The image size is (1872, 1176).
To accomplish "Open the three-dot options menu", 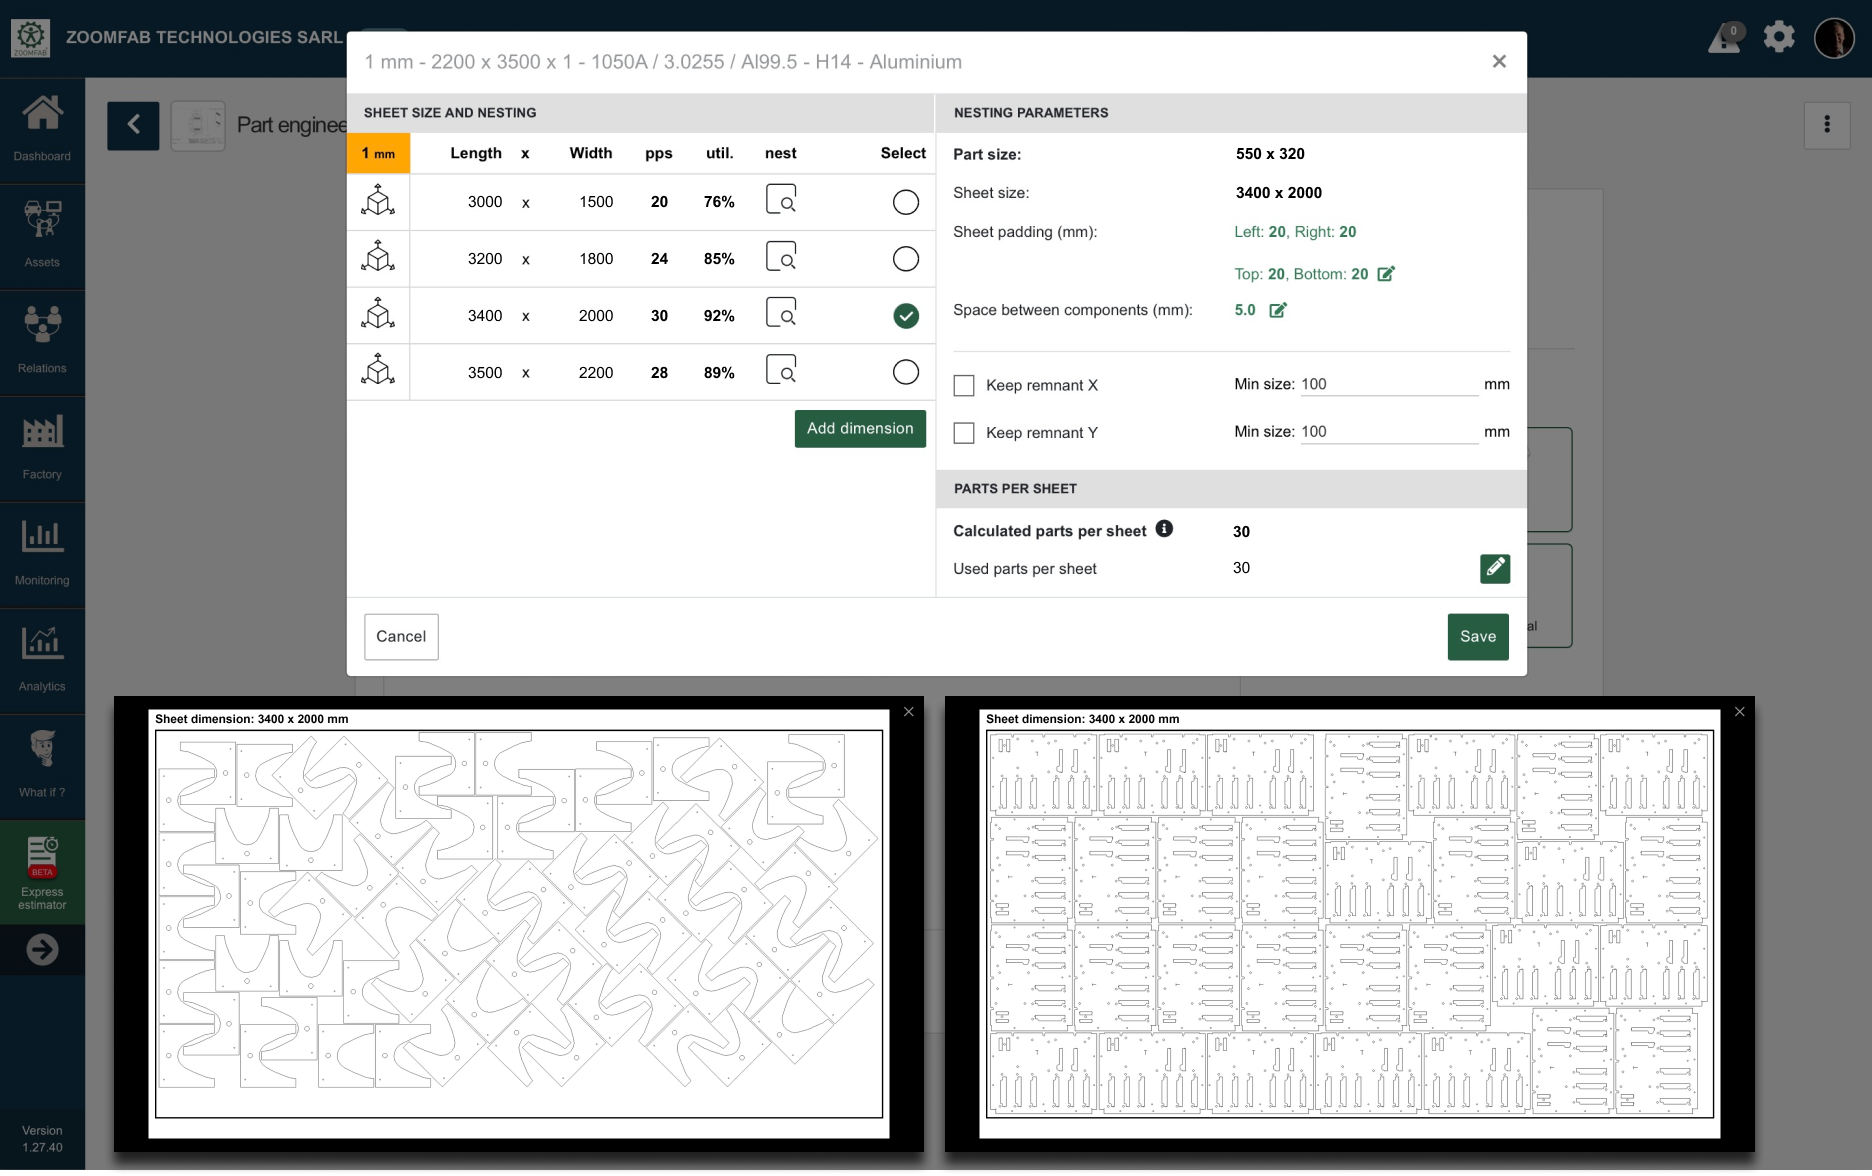I will (x=1827, y=125).
